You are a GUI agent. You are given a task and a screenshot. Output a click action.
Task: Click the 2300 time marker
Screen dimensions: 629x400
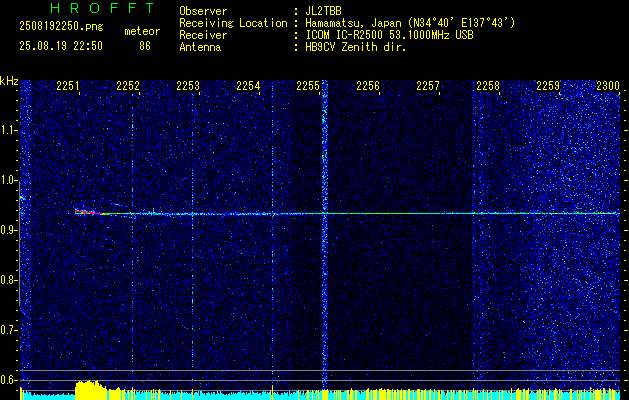click(608, 85)
